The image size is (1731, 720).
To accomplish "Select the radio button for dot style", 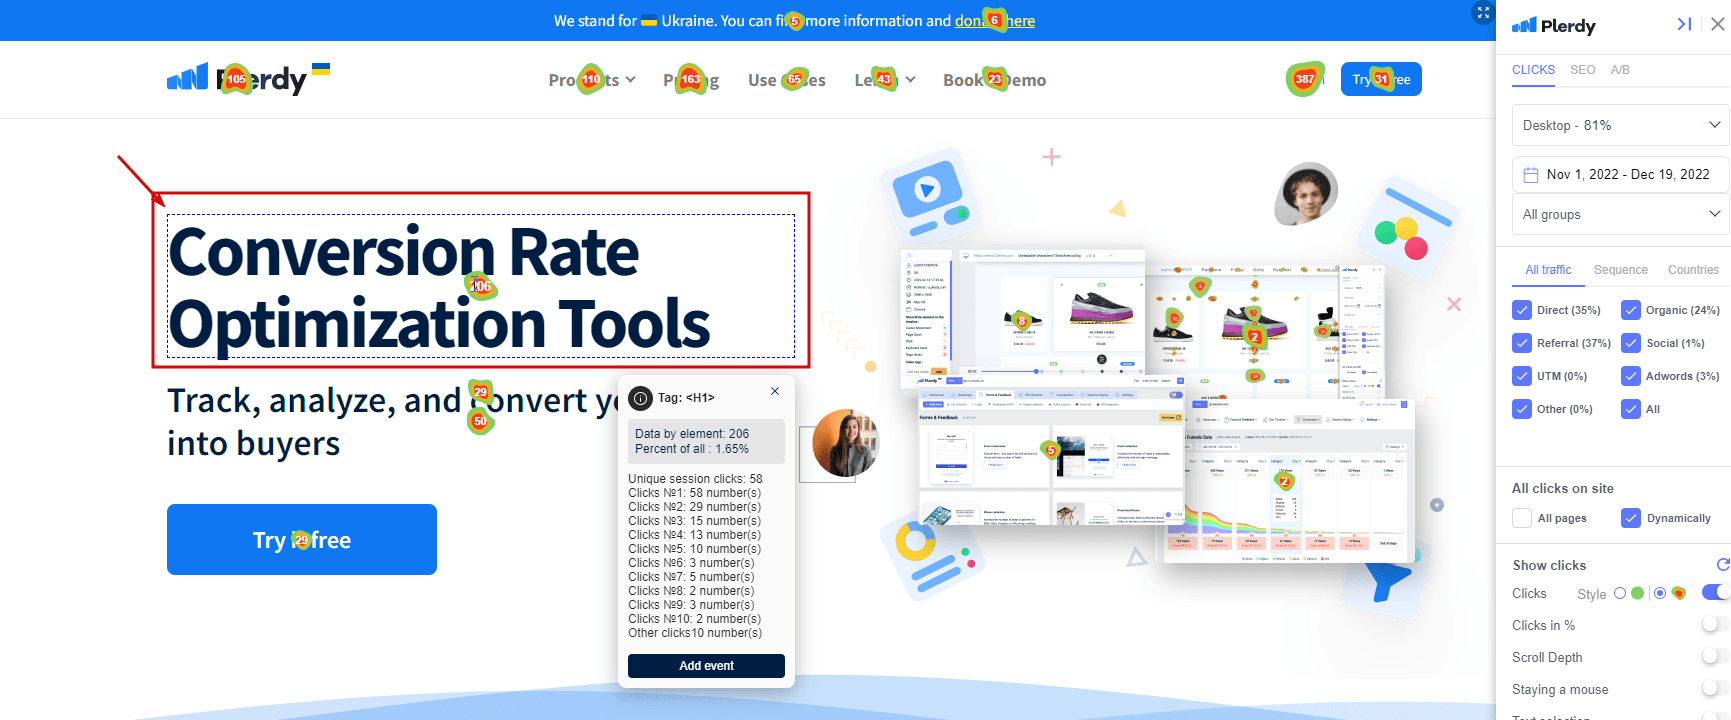I will click(x=1620, y=593).
